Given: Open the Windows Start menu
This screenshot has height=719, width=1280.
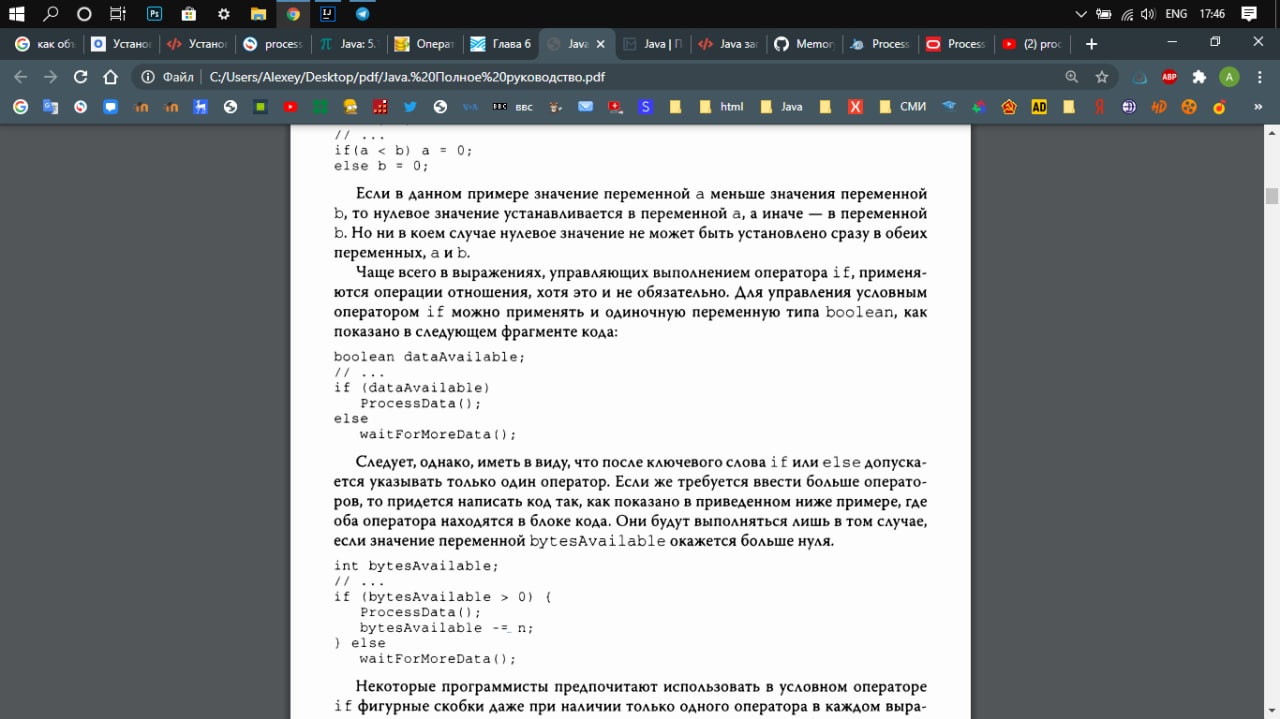Looking at the screenshot, I should [16, 14].
